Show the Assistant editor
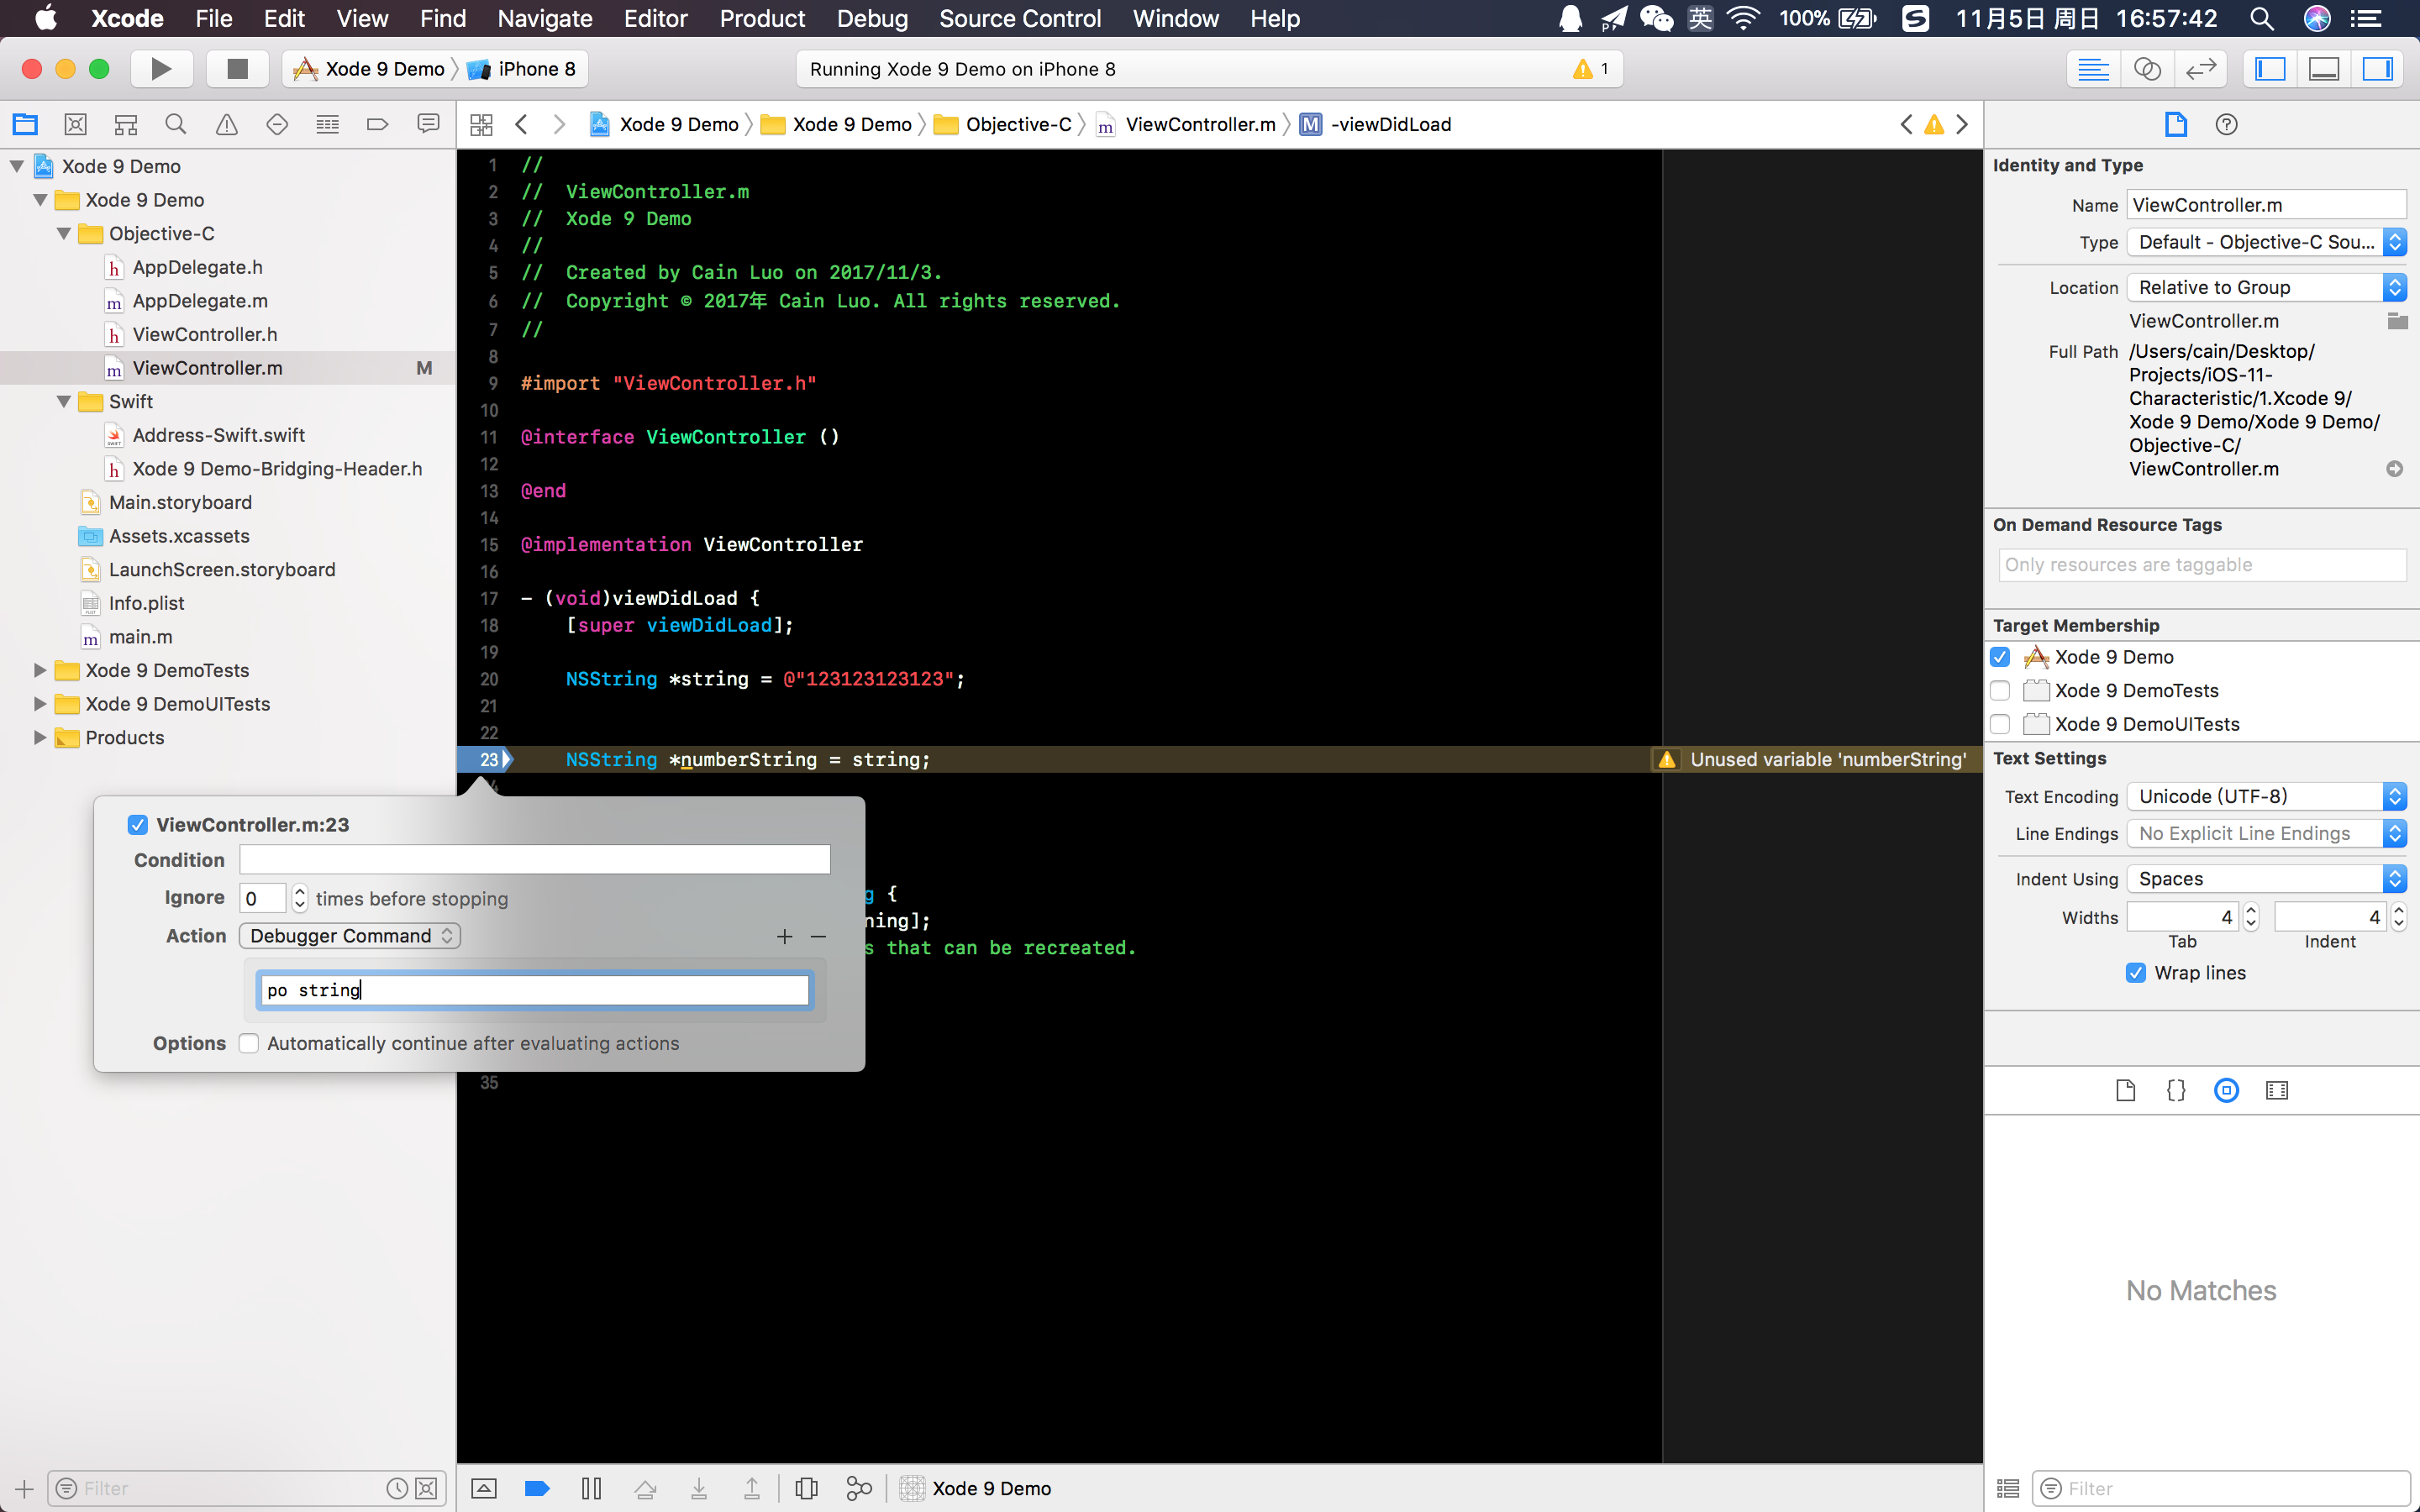 click(2147, 68)
